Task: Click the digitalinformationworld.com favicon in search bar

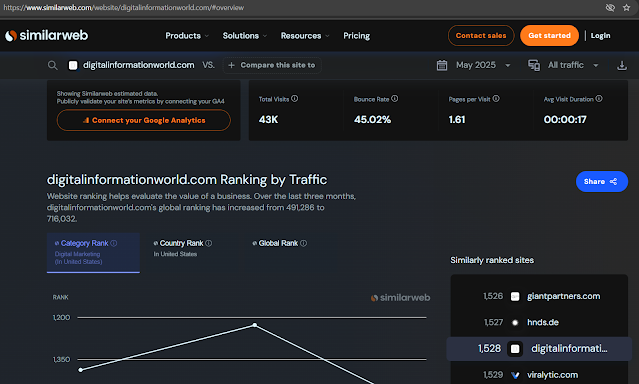Action: tap(73, 65)
